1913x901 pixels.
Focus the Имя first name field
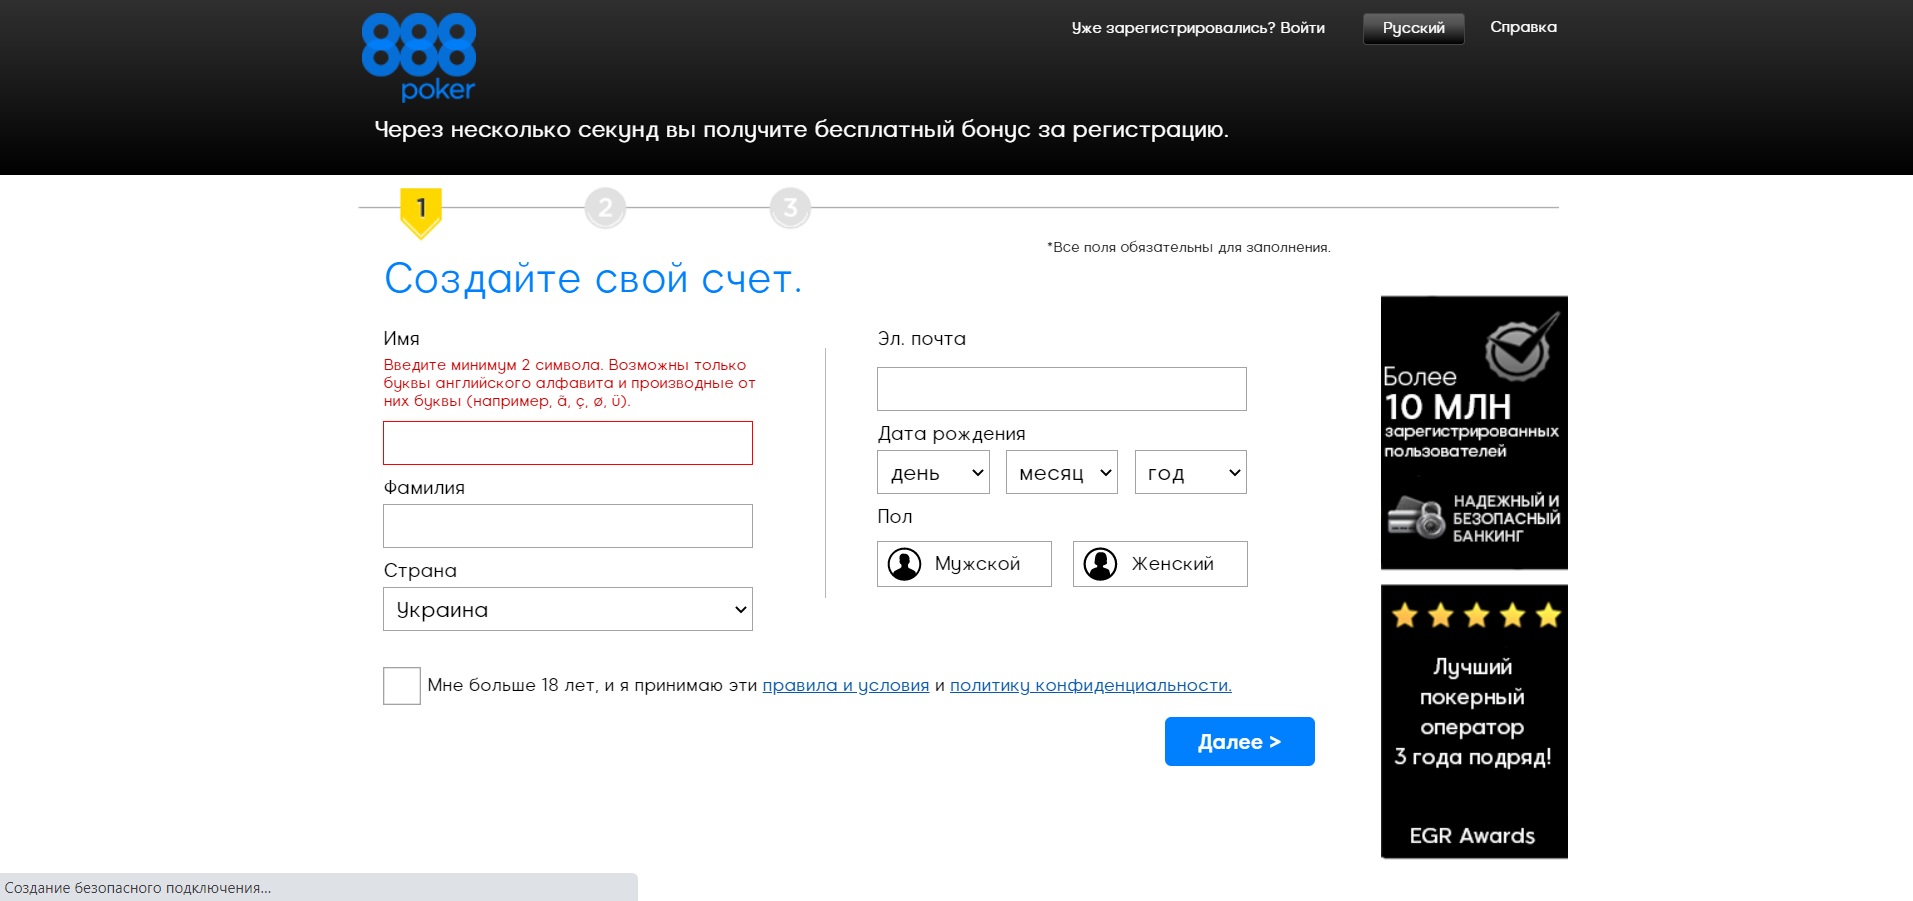point(568,443)
